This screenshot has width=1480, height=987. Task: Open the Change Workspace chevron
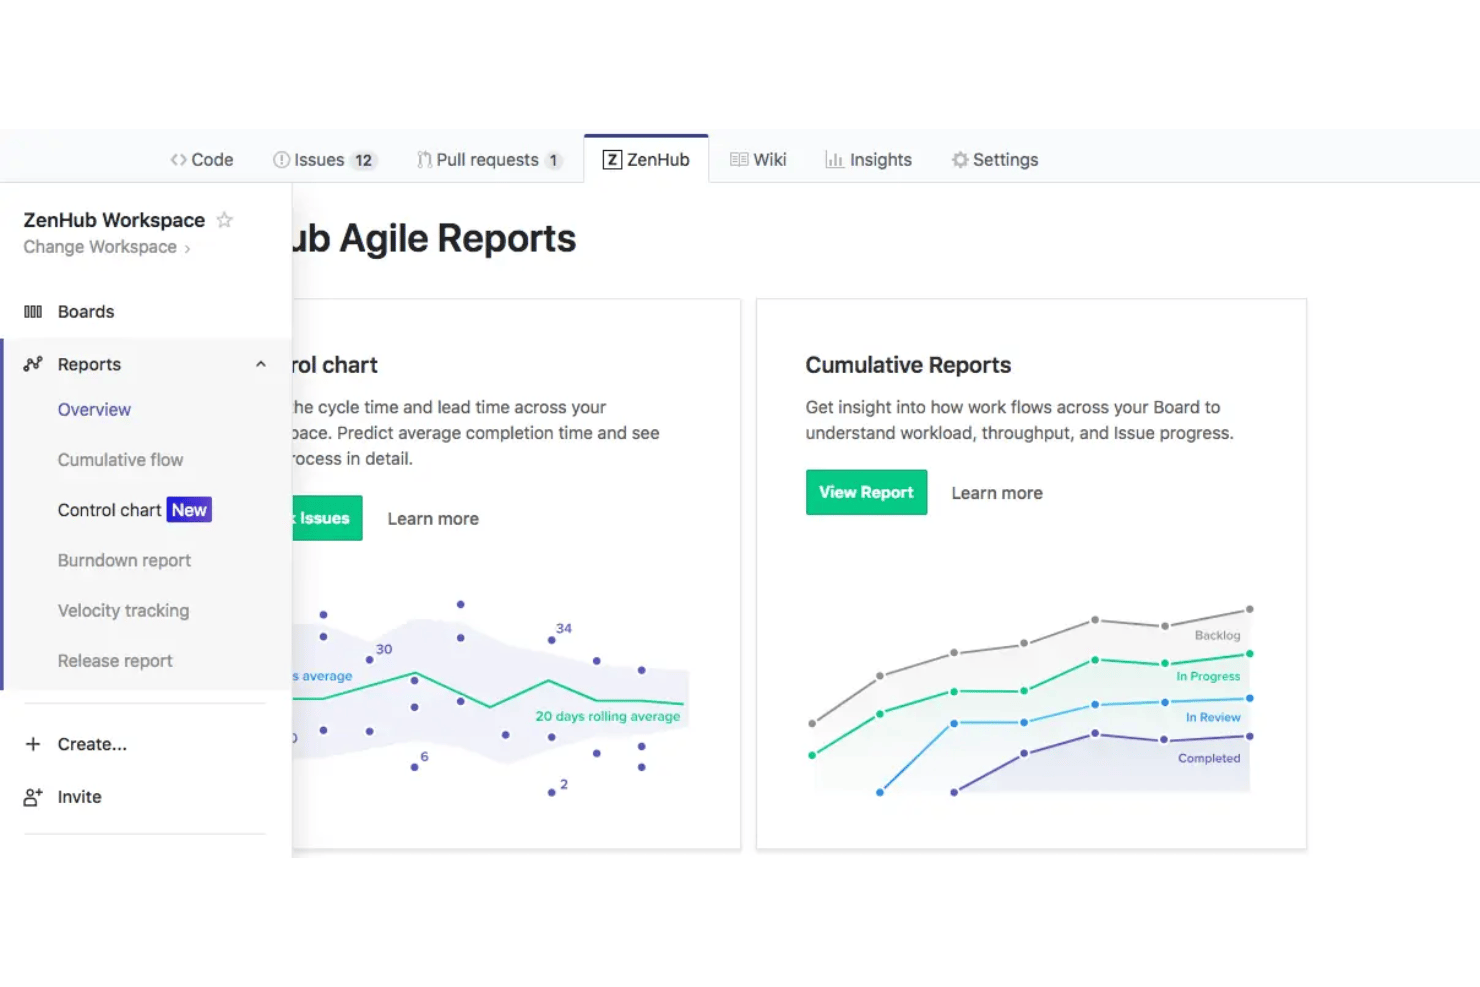pyautogui.click(x=187, y=248)
